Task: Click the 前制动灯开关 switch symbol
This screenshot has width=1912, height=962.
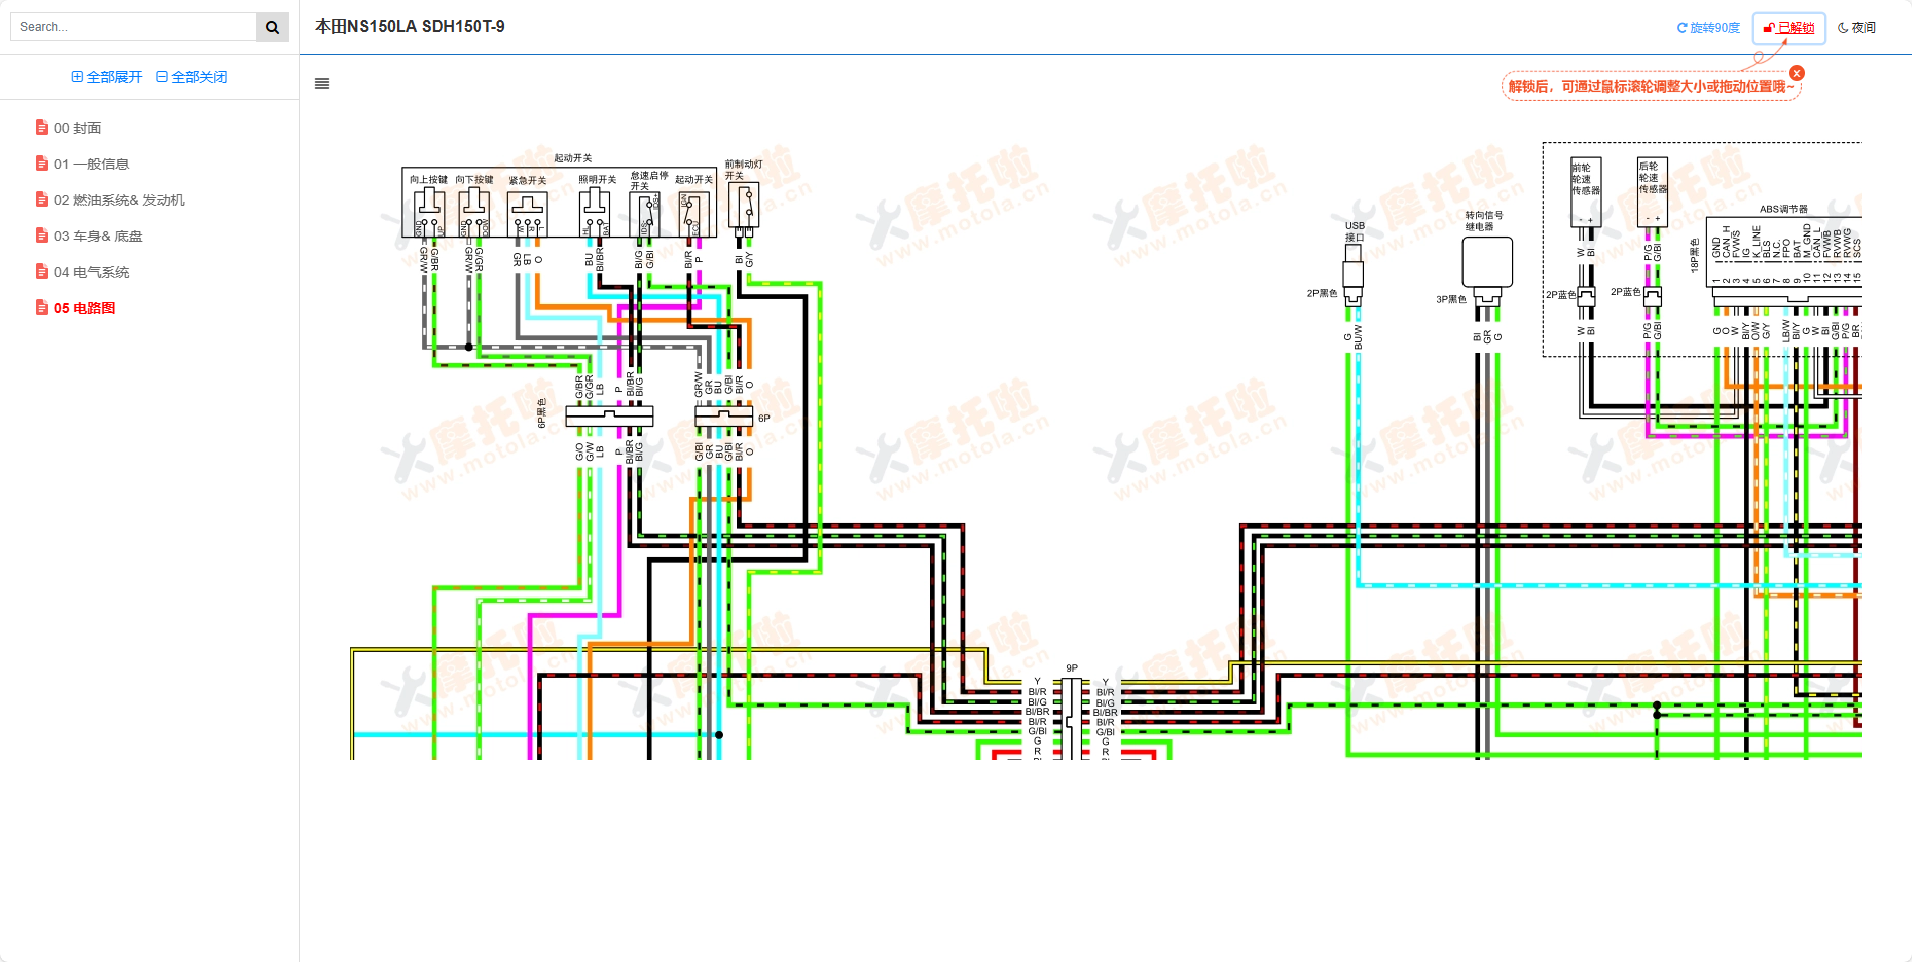Action: point(743,206)
